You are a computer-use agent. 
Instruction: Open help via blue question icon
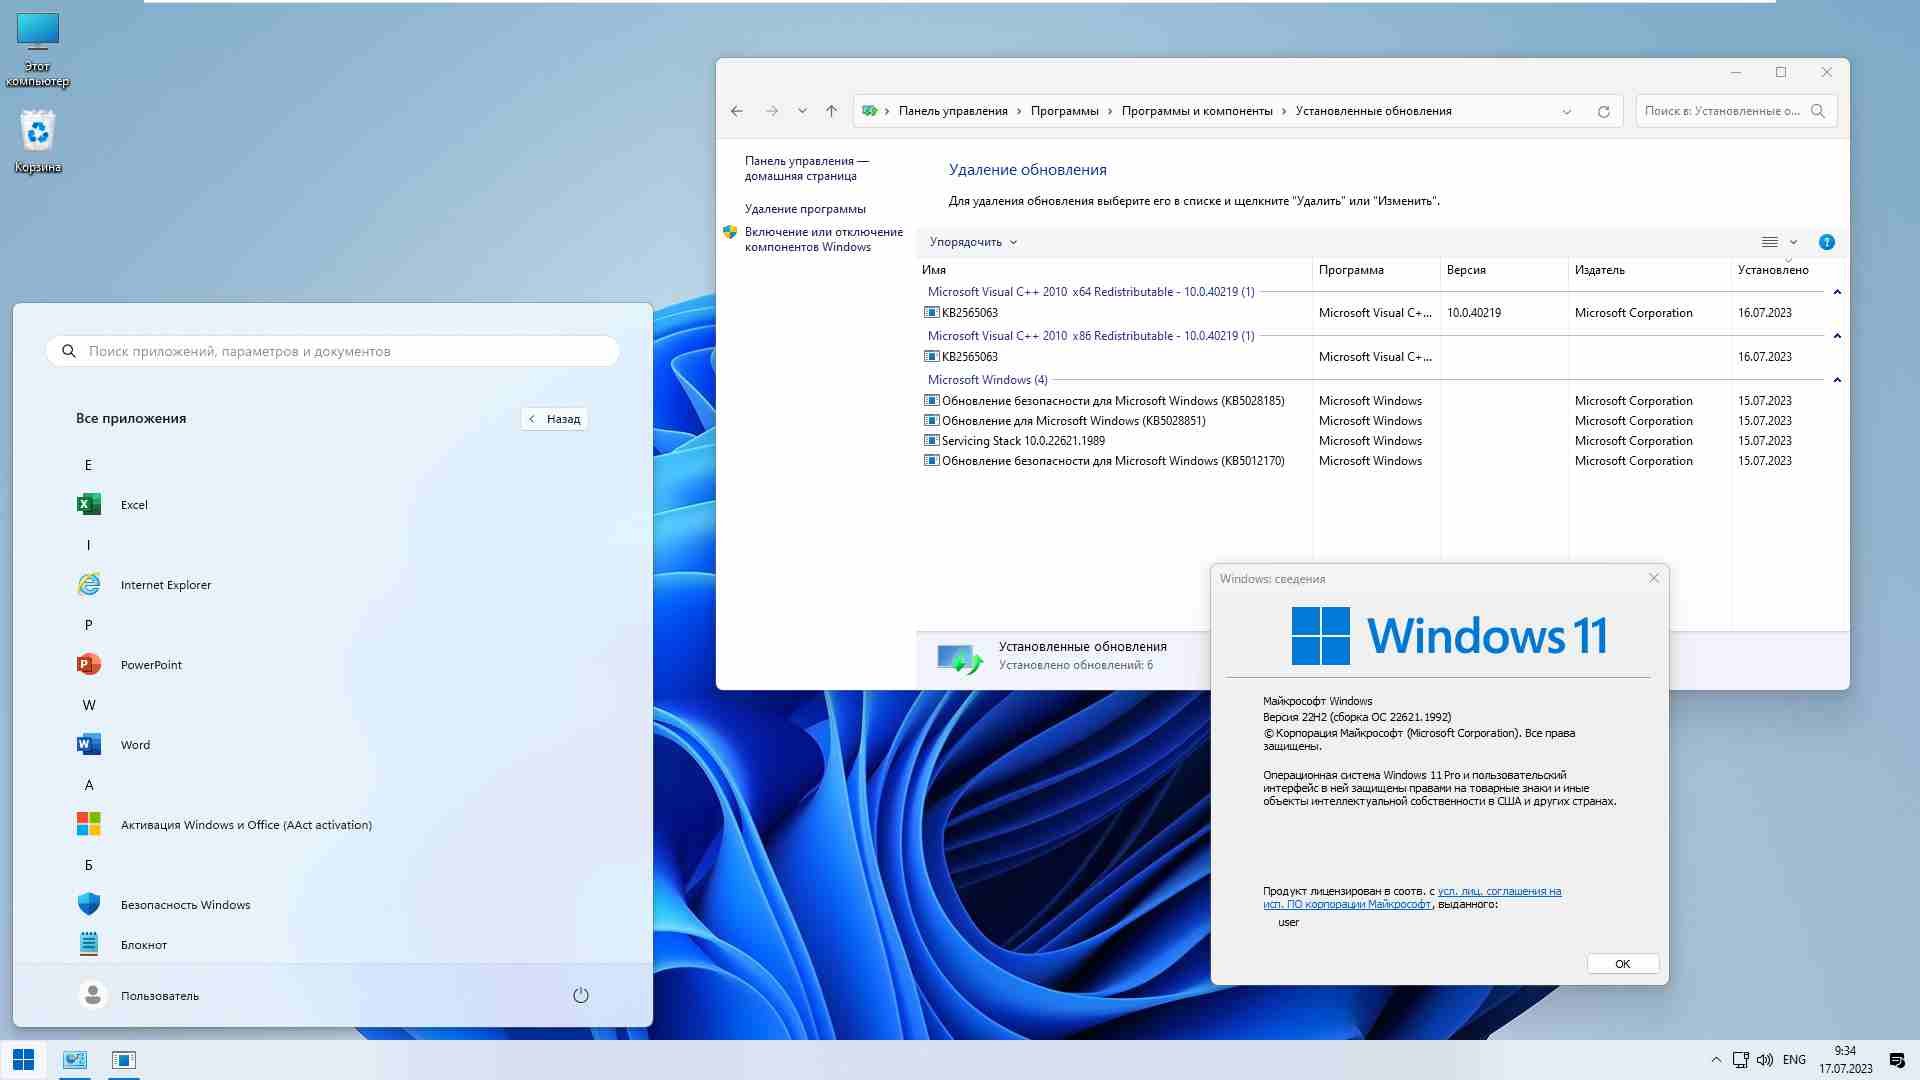click(x=1827, y=242)
